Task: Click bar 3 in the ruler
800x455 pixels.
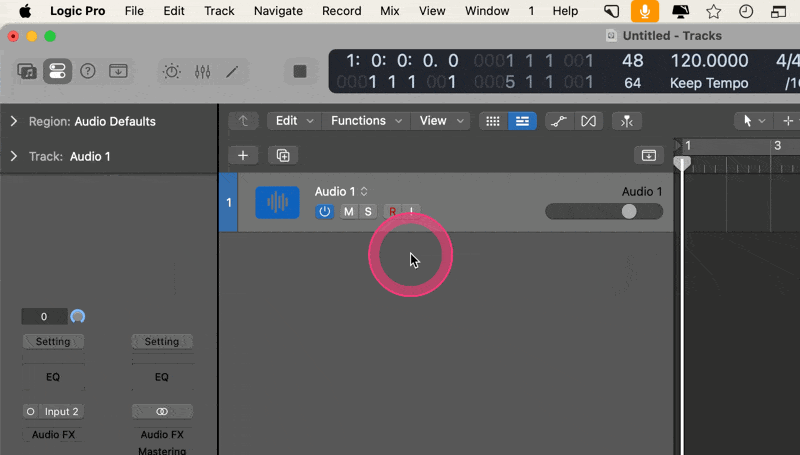Action: [x=778, y=145]
